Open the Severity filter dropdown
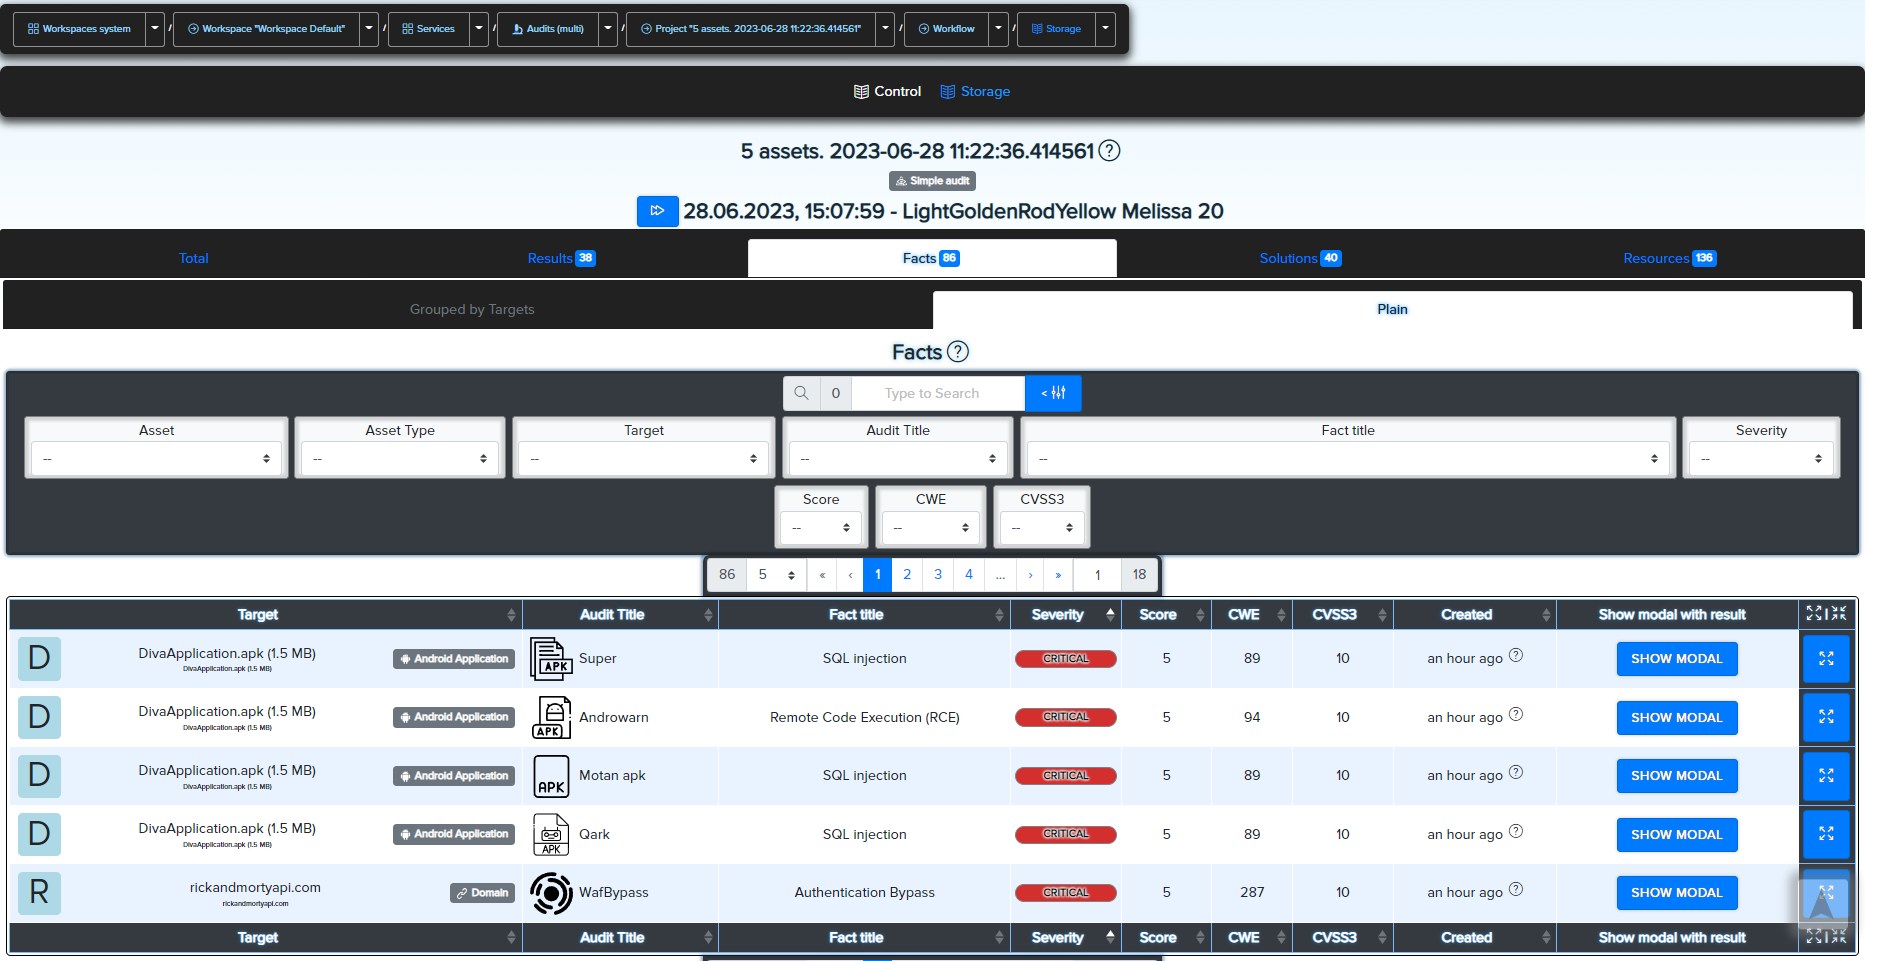The height and width of the screenshot is (961, 1877). [1761, 458]
